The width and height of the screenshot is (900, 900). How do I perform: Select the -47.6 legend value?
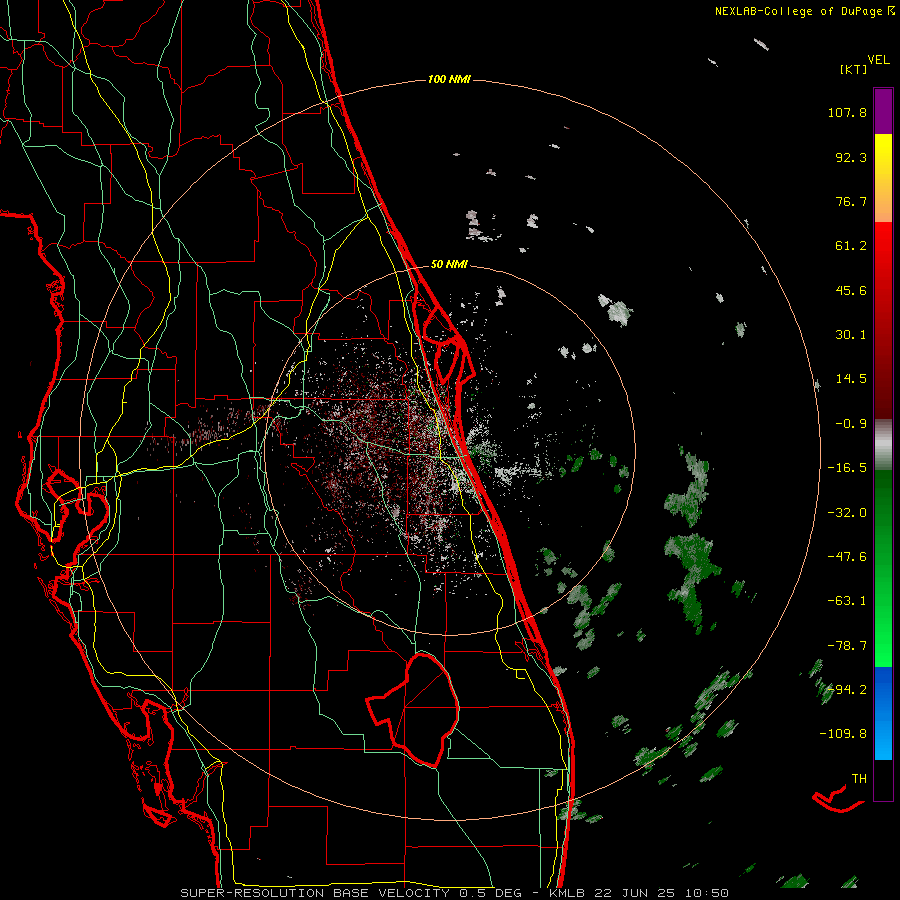(x=847, y=557)
